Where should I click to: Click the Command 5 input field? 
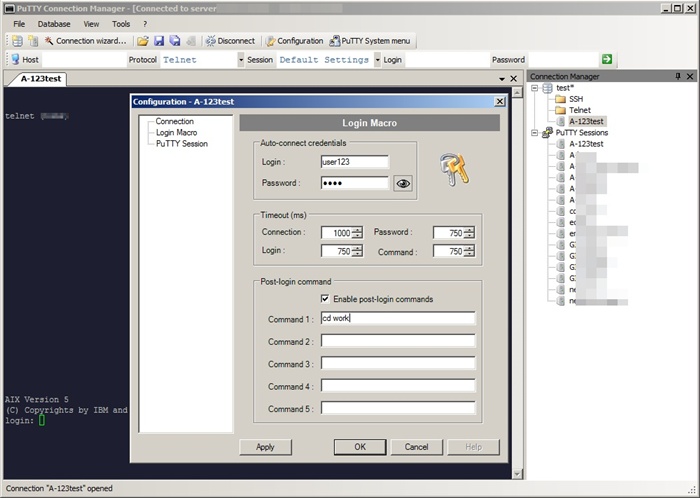pyautogui.click(x=398, y=408)
